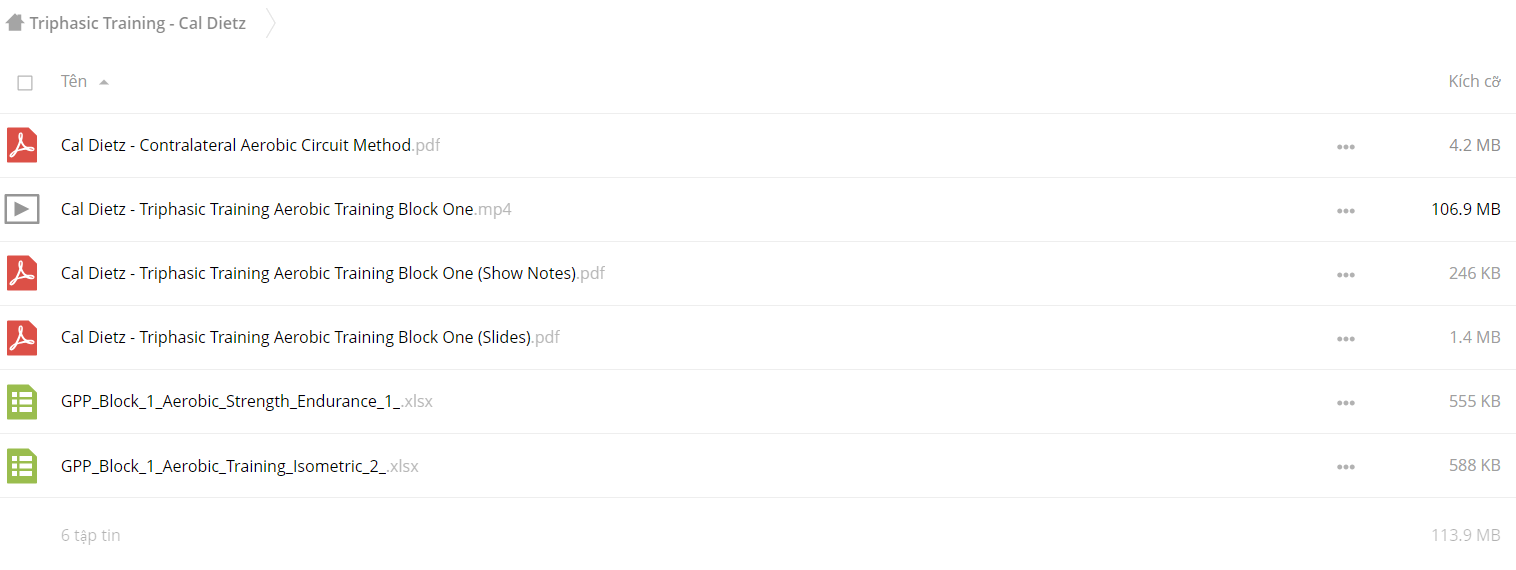Open actions menu for GPP_Block_1_Aerobic_Training_Isometric_2_.xlsx
Viewport: 1516px width, 570px height.
[x=1346, y=467]
